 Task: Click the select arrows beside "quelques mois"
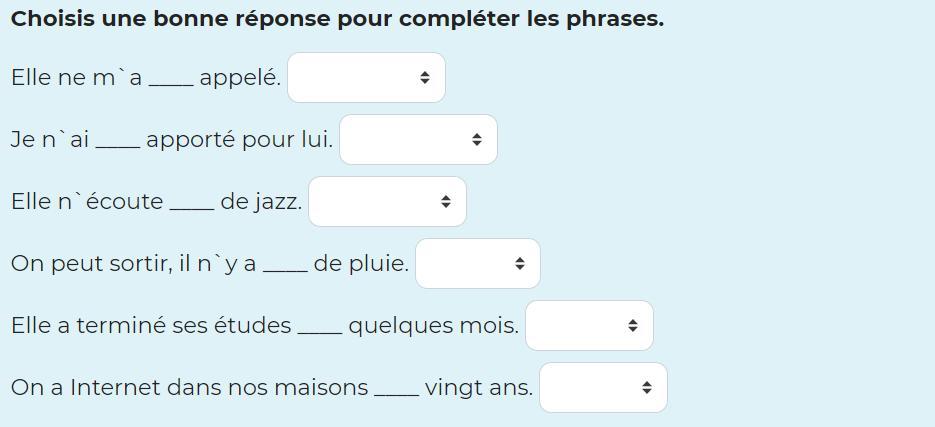pyautogui.click(x=633, y=326)
